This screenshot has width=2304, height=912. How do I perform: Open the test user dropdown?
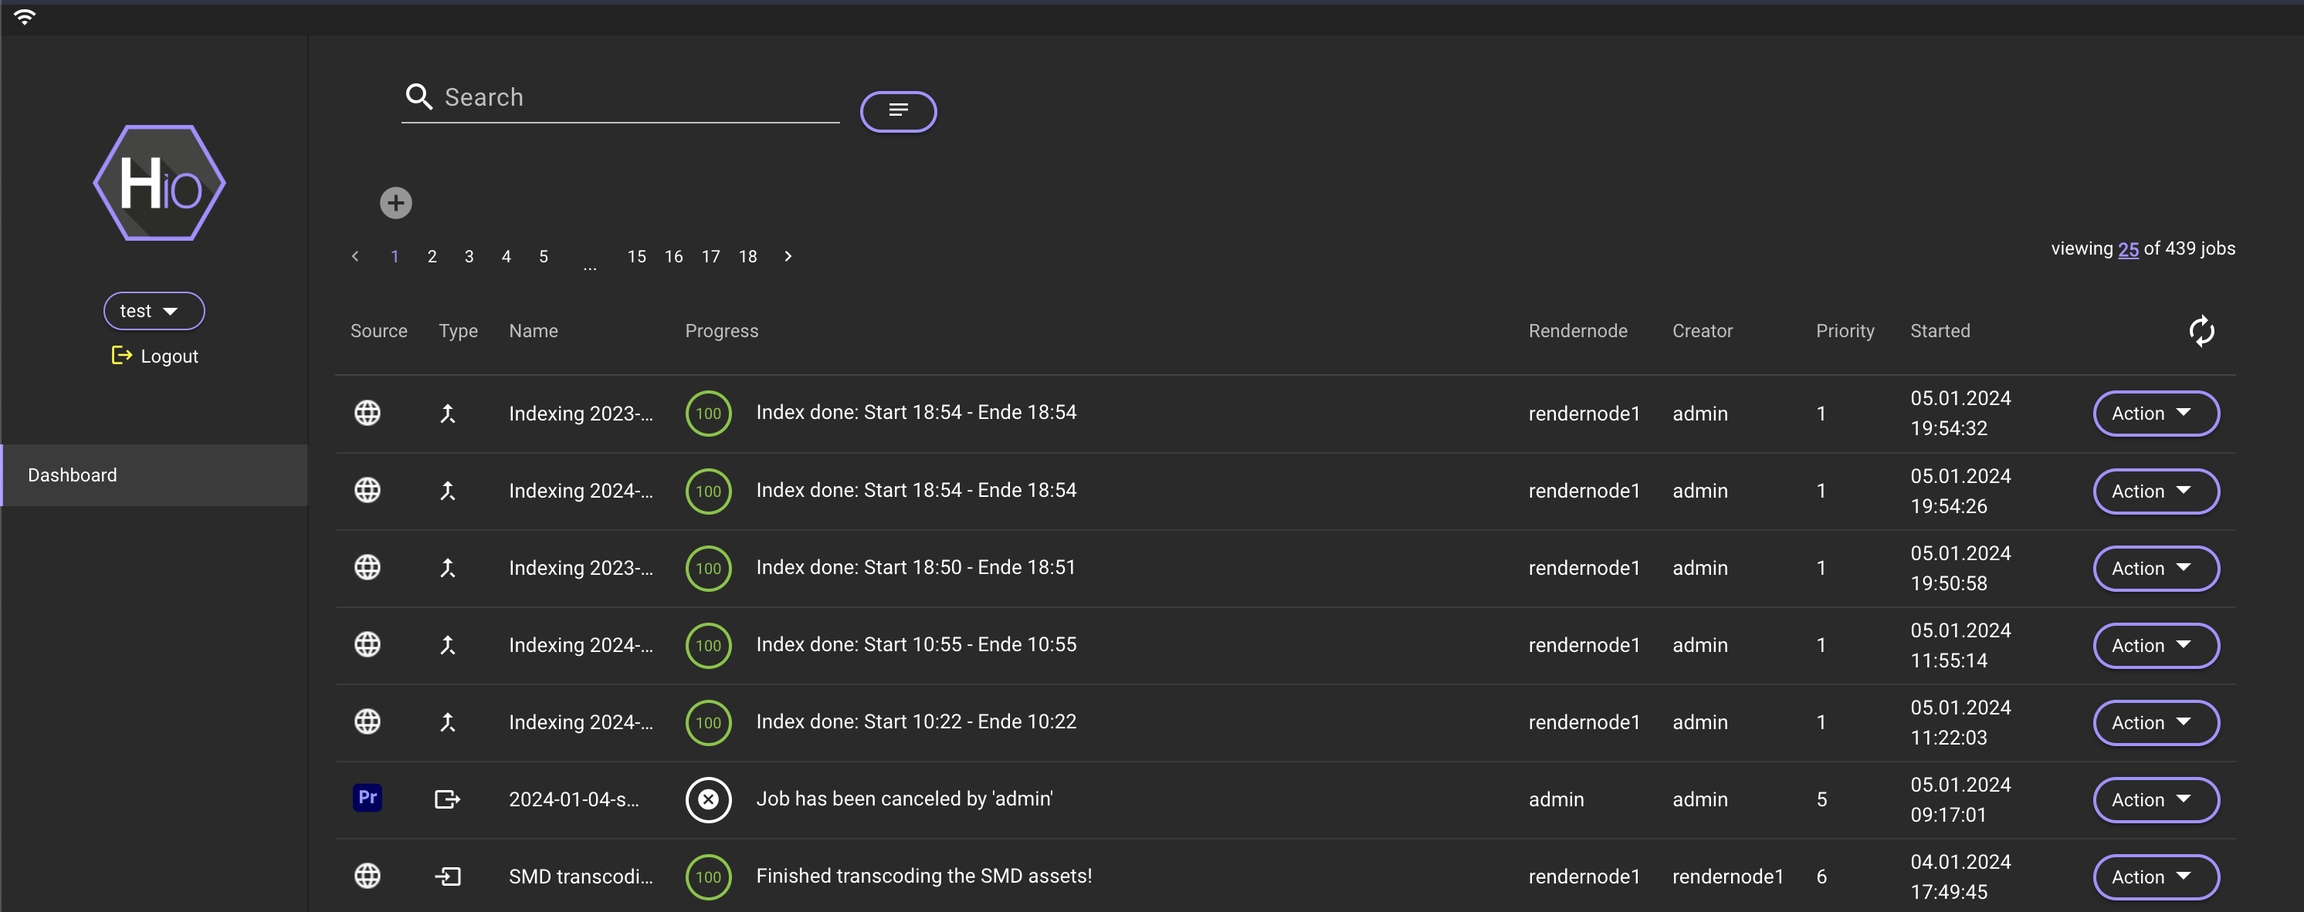coord(154,311)
